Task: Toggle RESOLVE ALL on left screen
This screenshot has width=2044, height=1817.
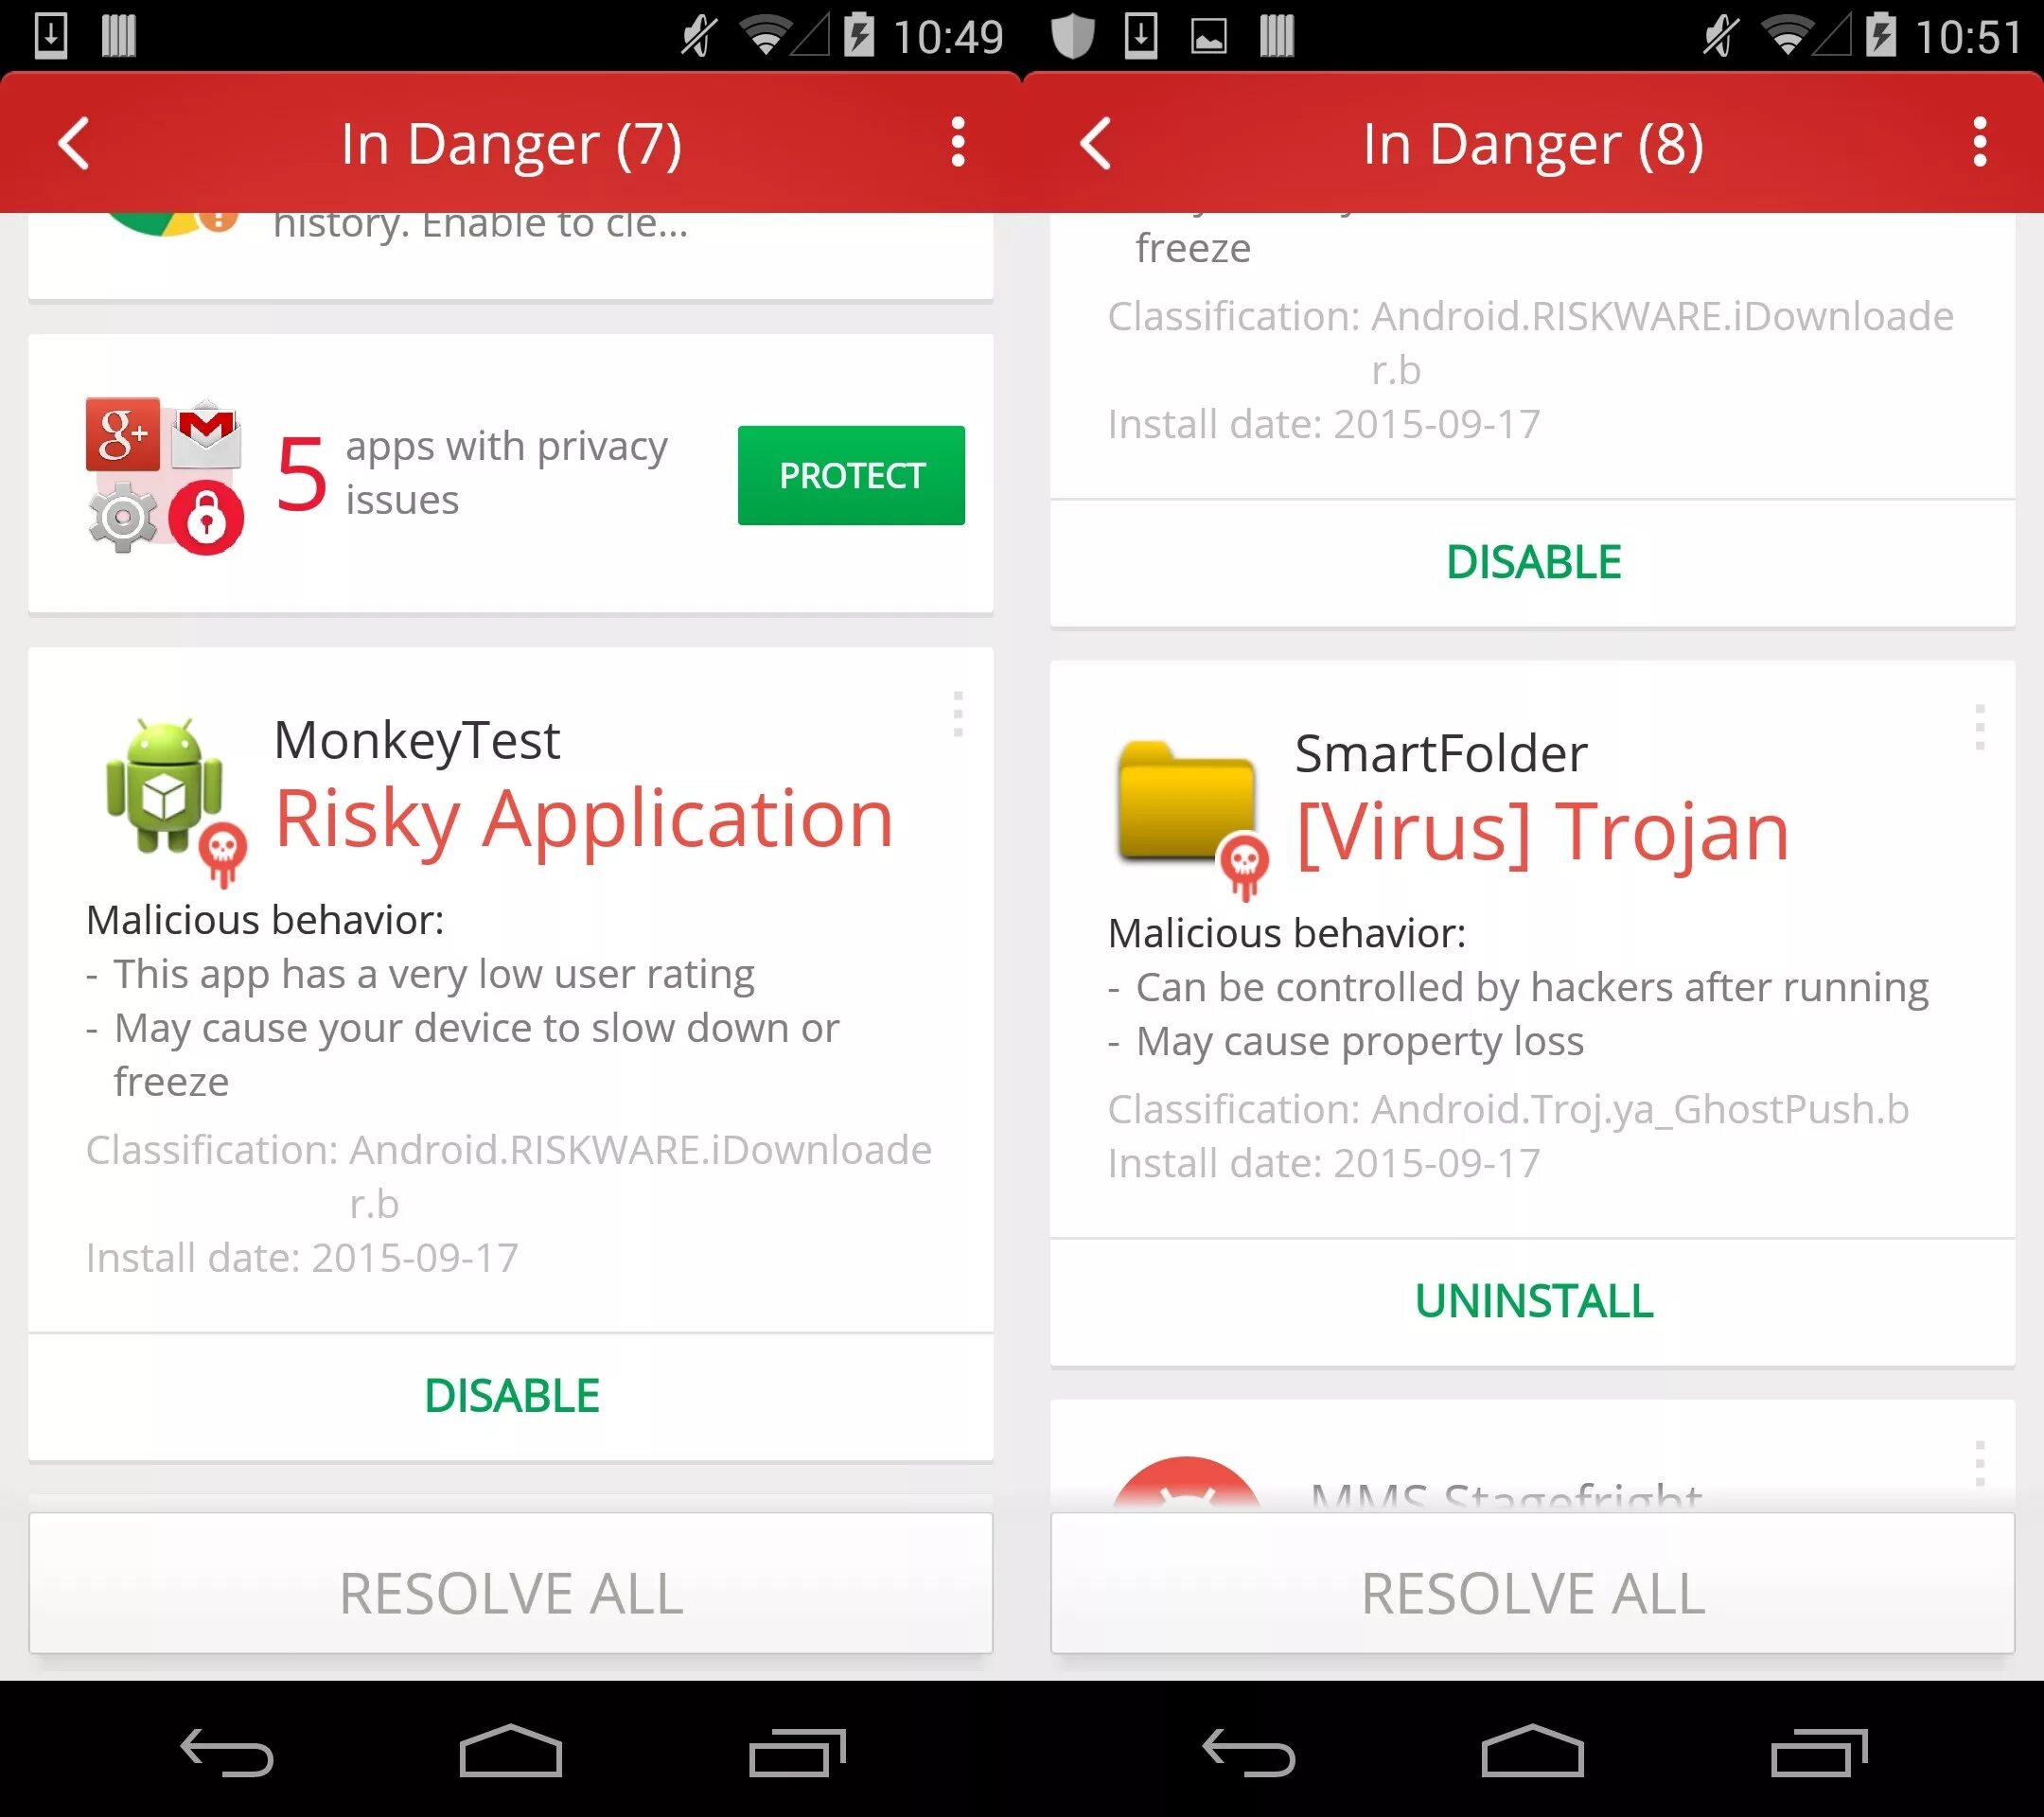Action: [x=512, y=1591]
